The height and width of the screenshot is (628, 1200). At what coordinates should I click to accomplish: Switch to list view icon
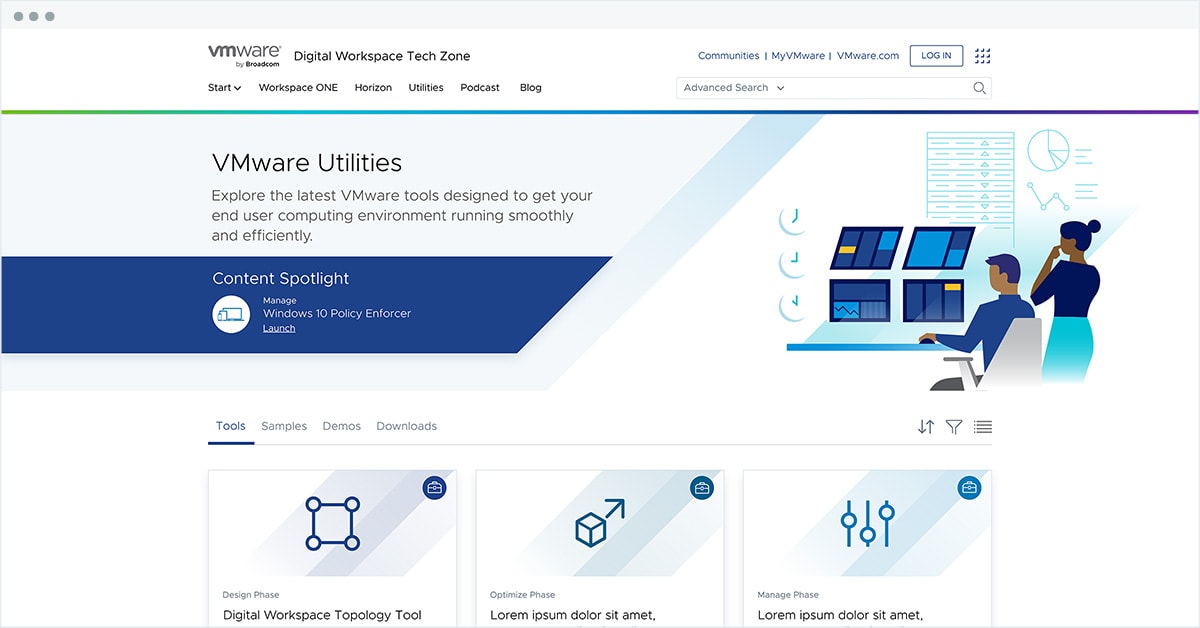982,427
